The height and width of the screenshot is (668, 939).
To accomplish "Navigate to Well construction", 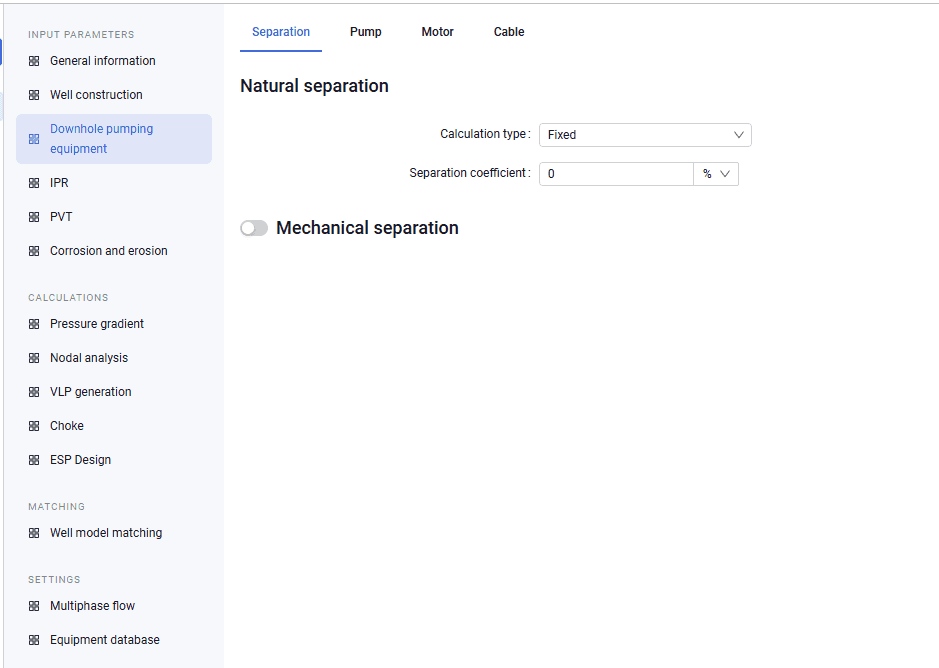I will tap(114, 95).
